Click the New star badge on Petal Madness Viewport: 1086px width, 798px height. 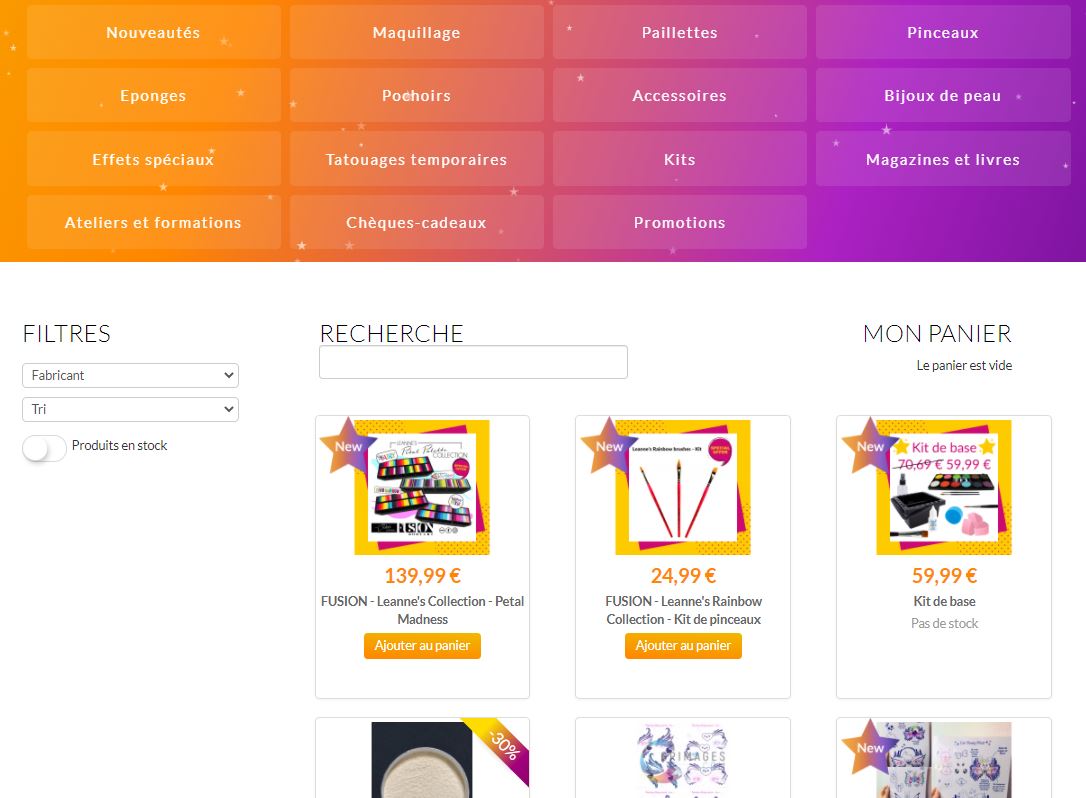(346, 445)
